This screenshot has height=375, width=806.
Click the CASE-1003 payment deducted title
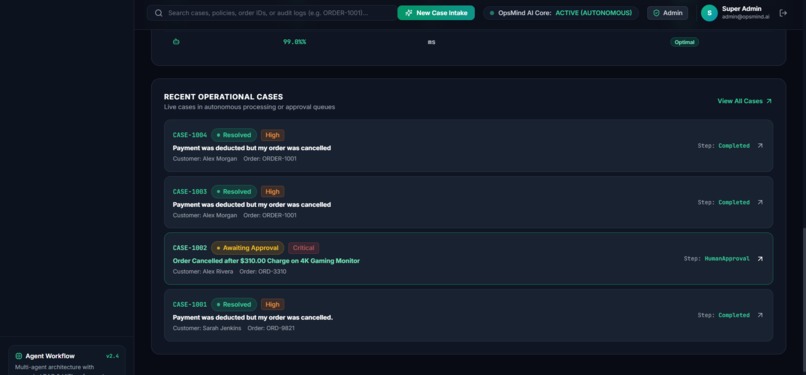[252, 204]
